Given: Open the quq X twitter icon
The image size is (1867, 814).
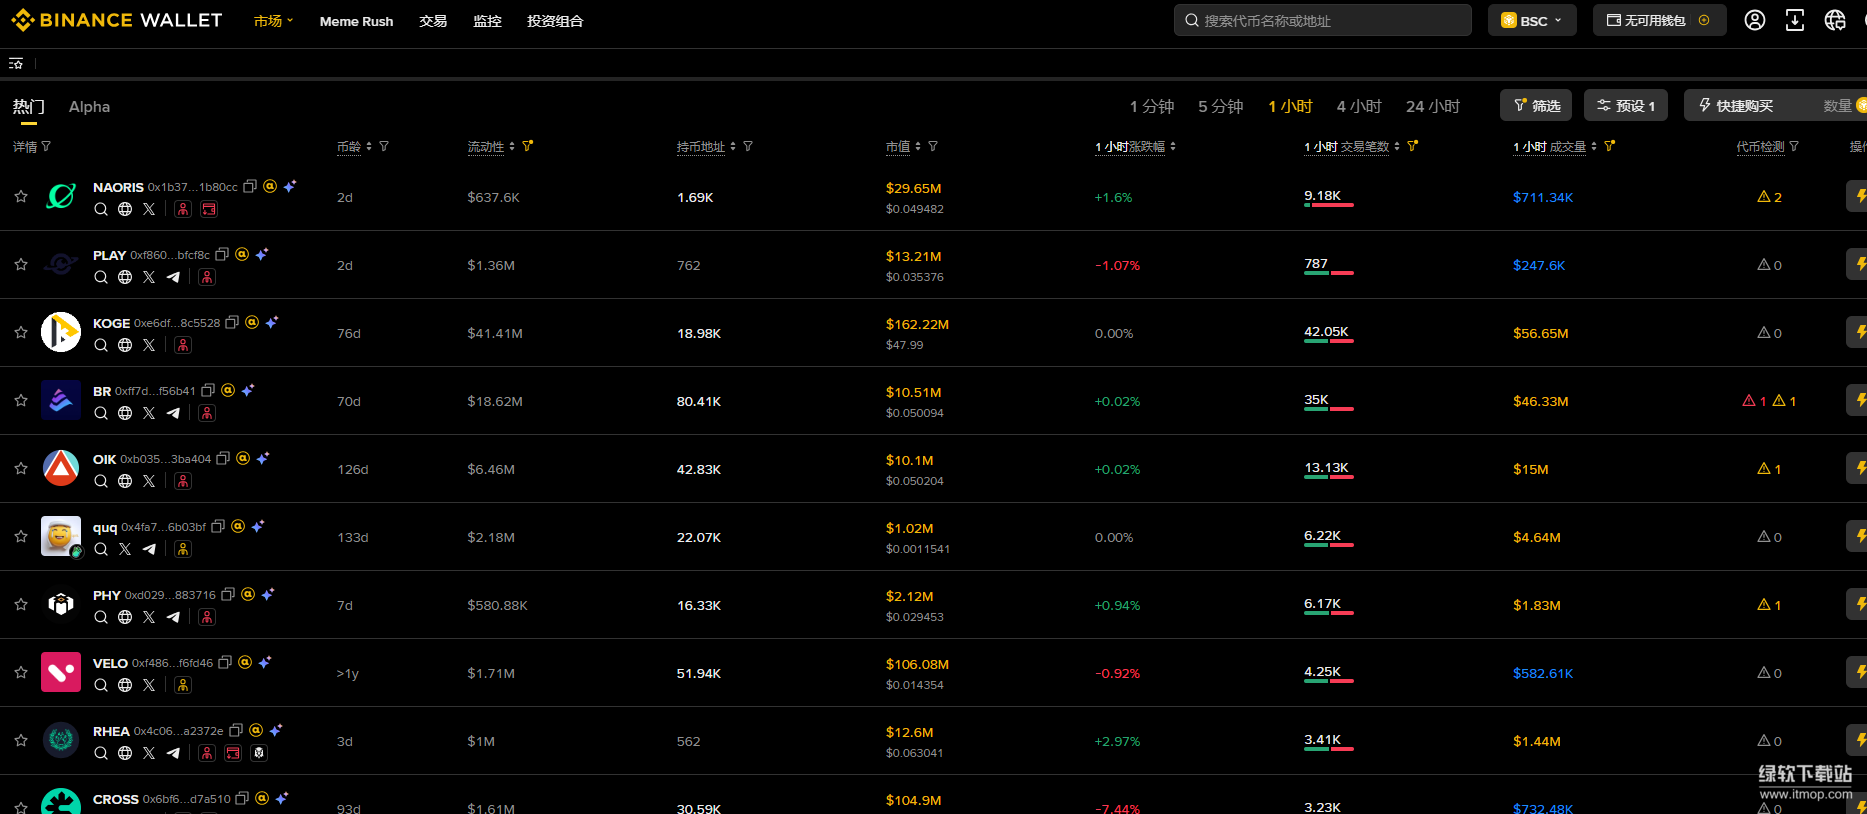Looking at the screenshot, I should tap(125, 549).
